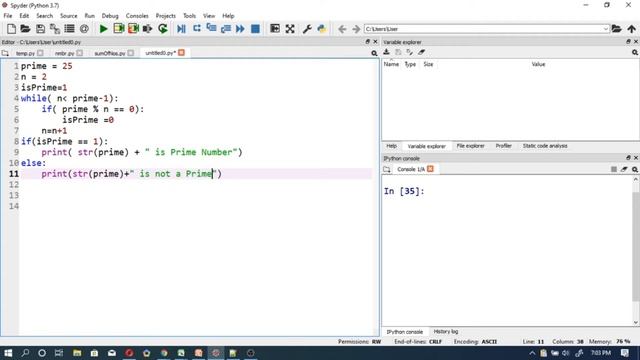
Task: Go back with the left arrow icon
Action: [342, 29]
